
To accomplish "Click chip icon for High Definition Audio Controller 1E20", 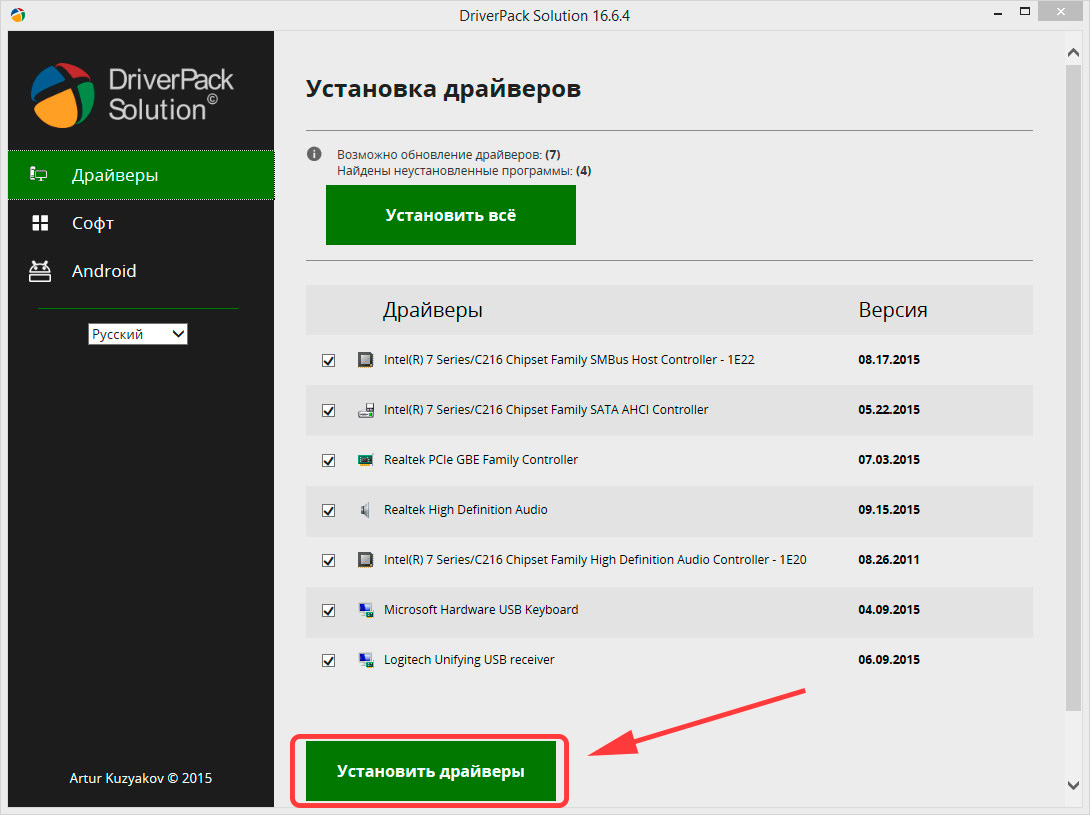I will (365, 560).
